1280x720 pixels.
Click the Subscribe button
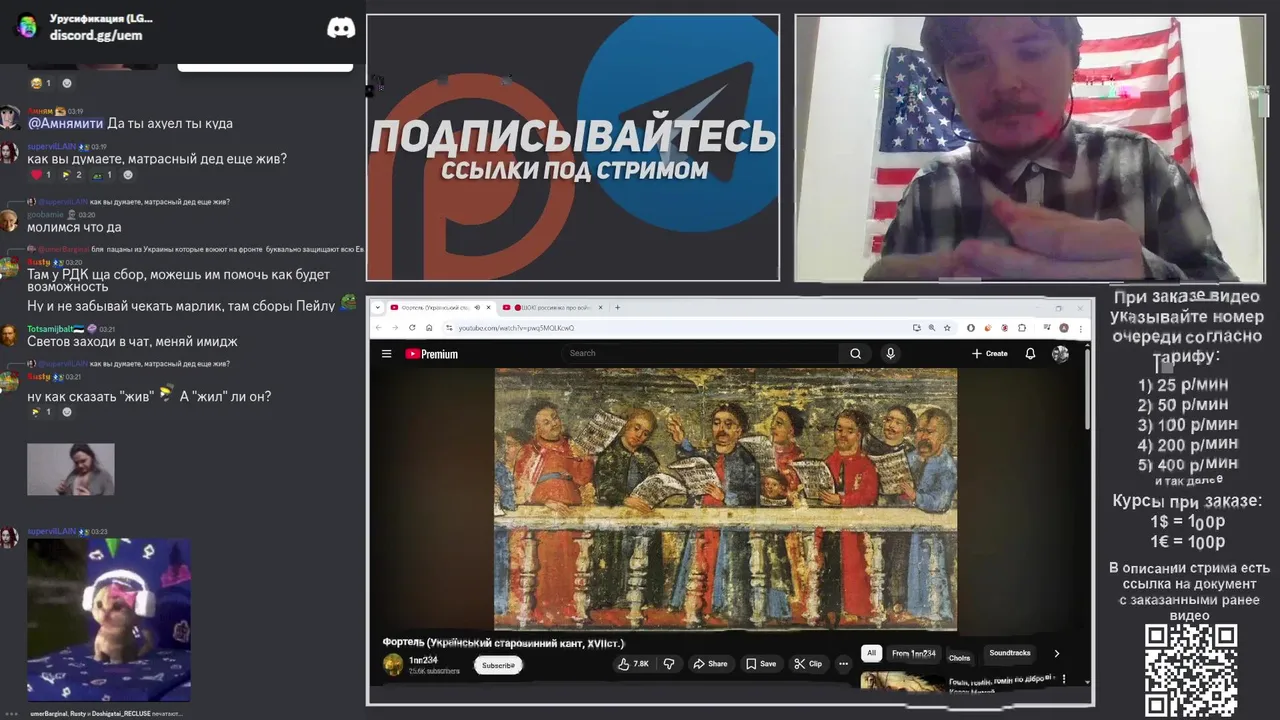tap(498, 665)
